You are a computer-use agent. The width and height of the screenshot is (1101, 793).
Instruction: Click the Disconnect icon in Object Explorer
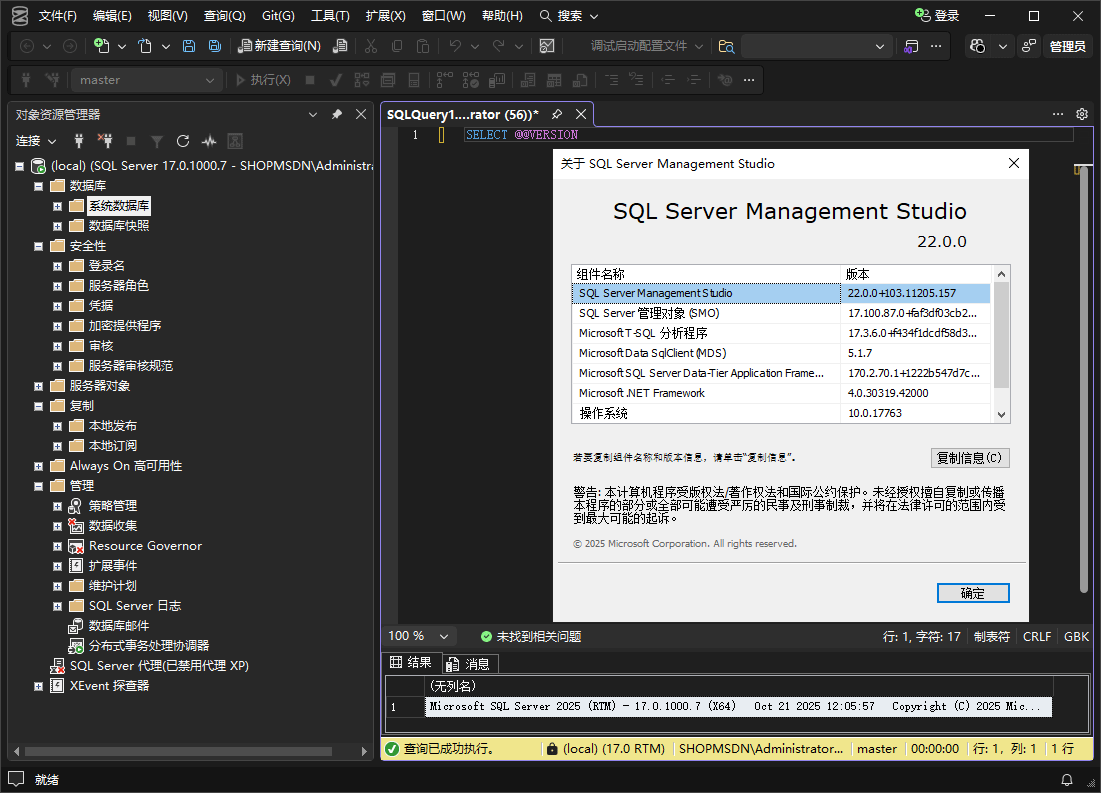tap(104, 141)
